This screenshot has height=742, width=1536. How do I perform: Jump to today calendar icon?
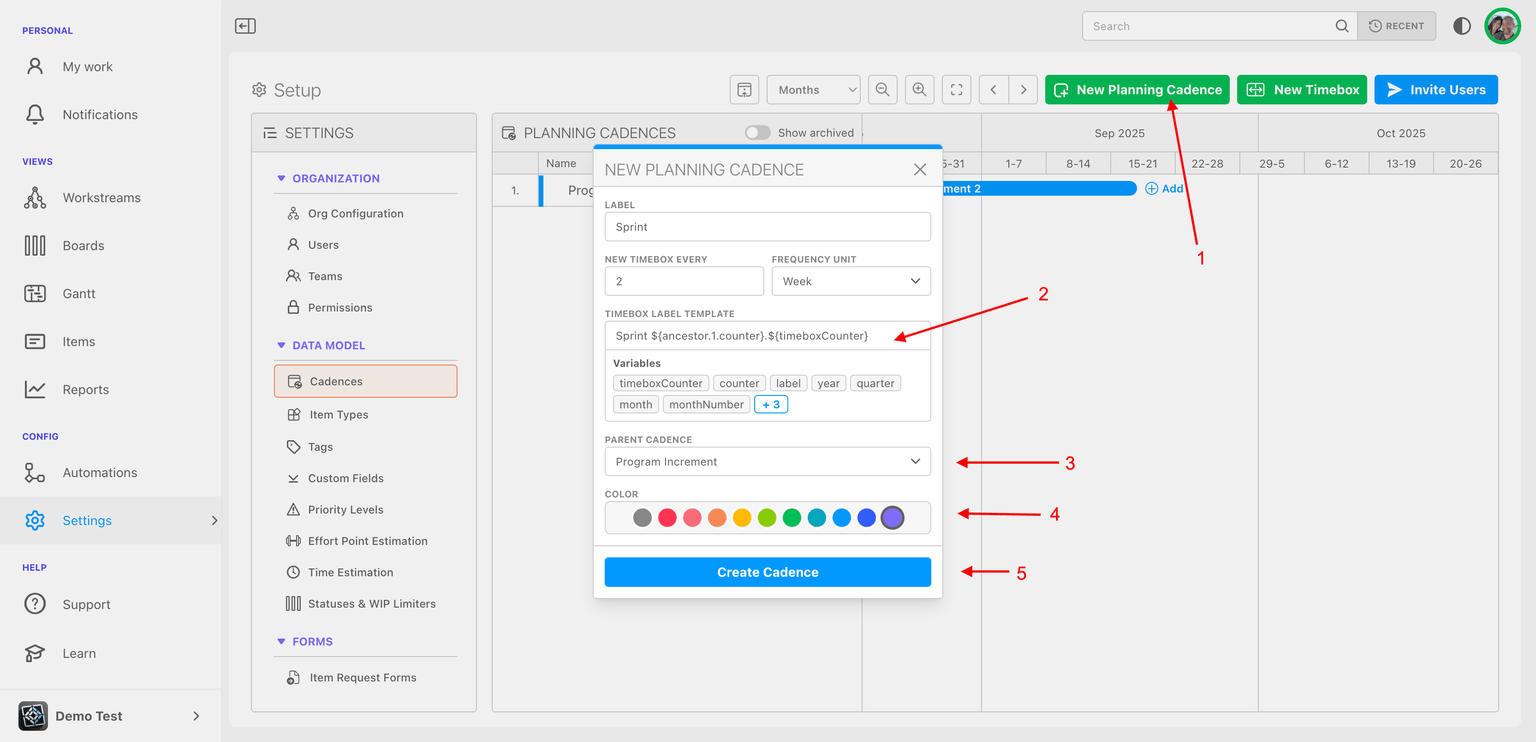(x=744, y=90)
